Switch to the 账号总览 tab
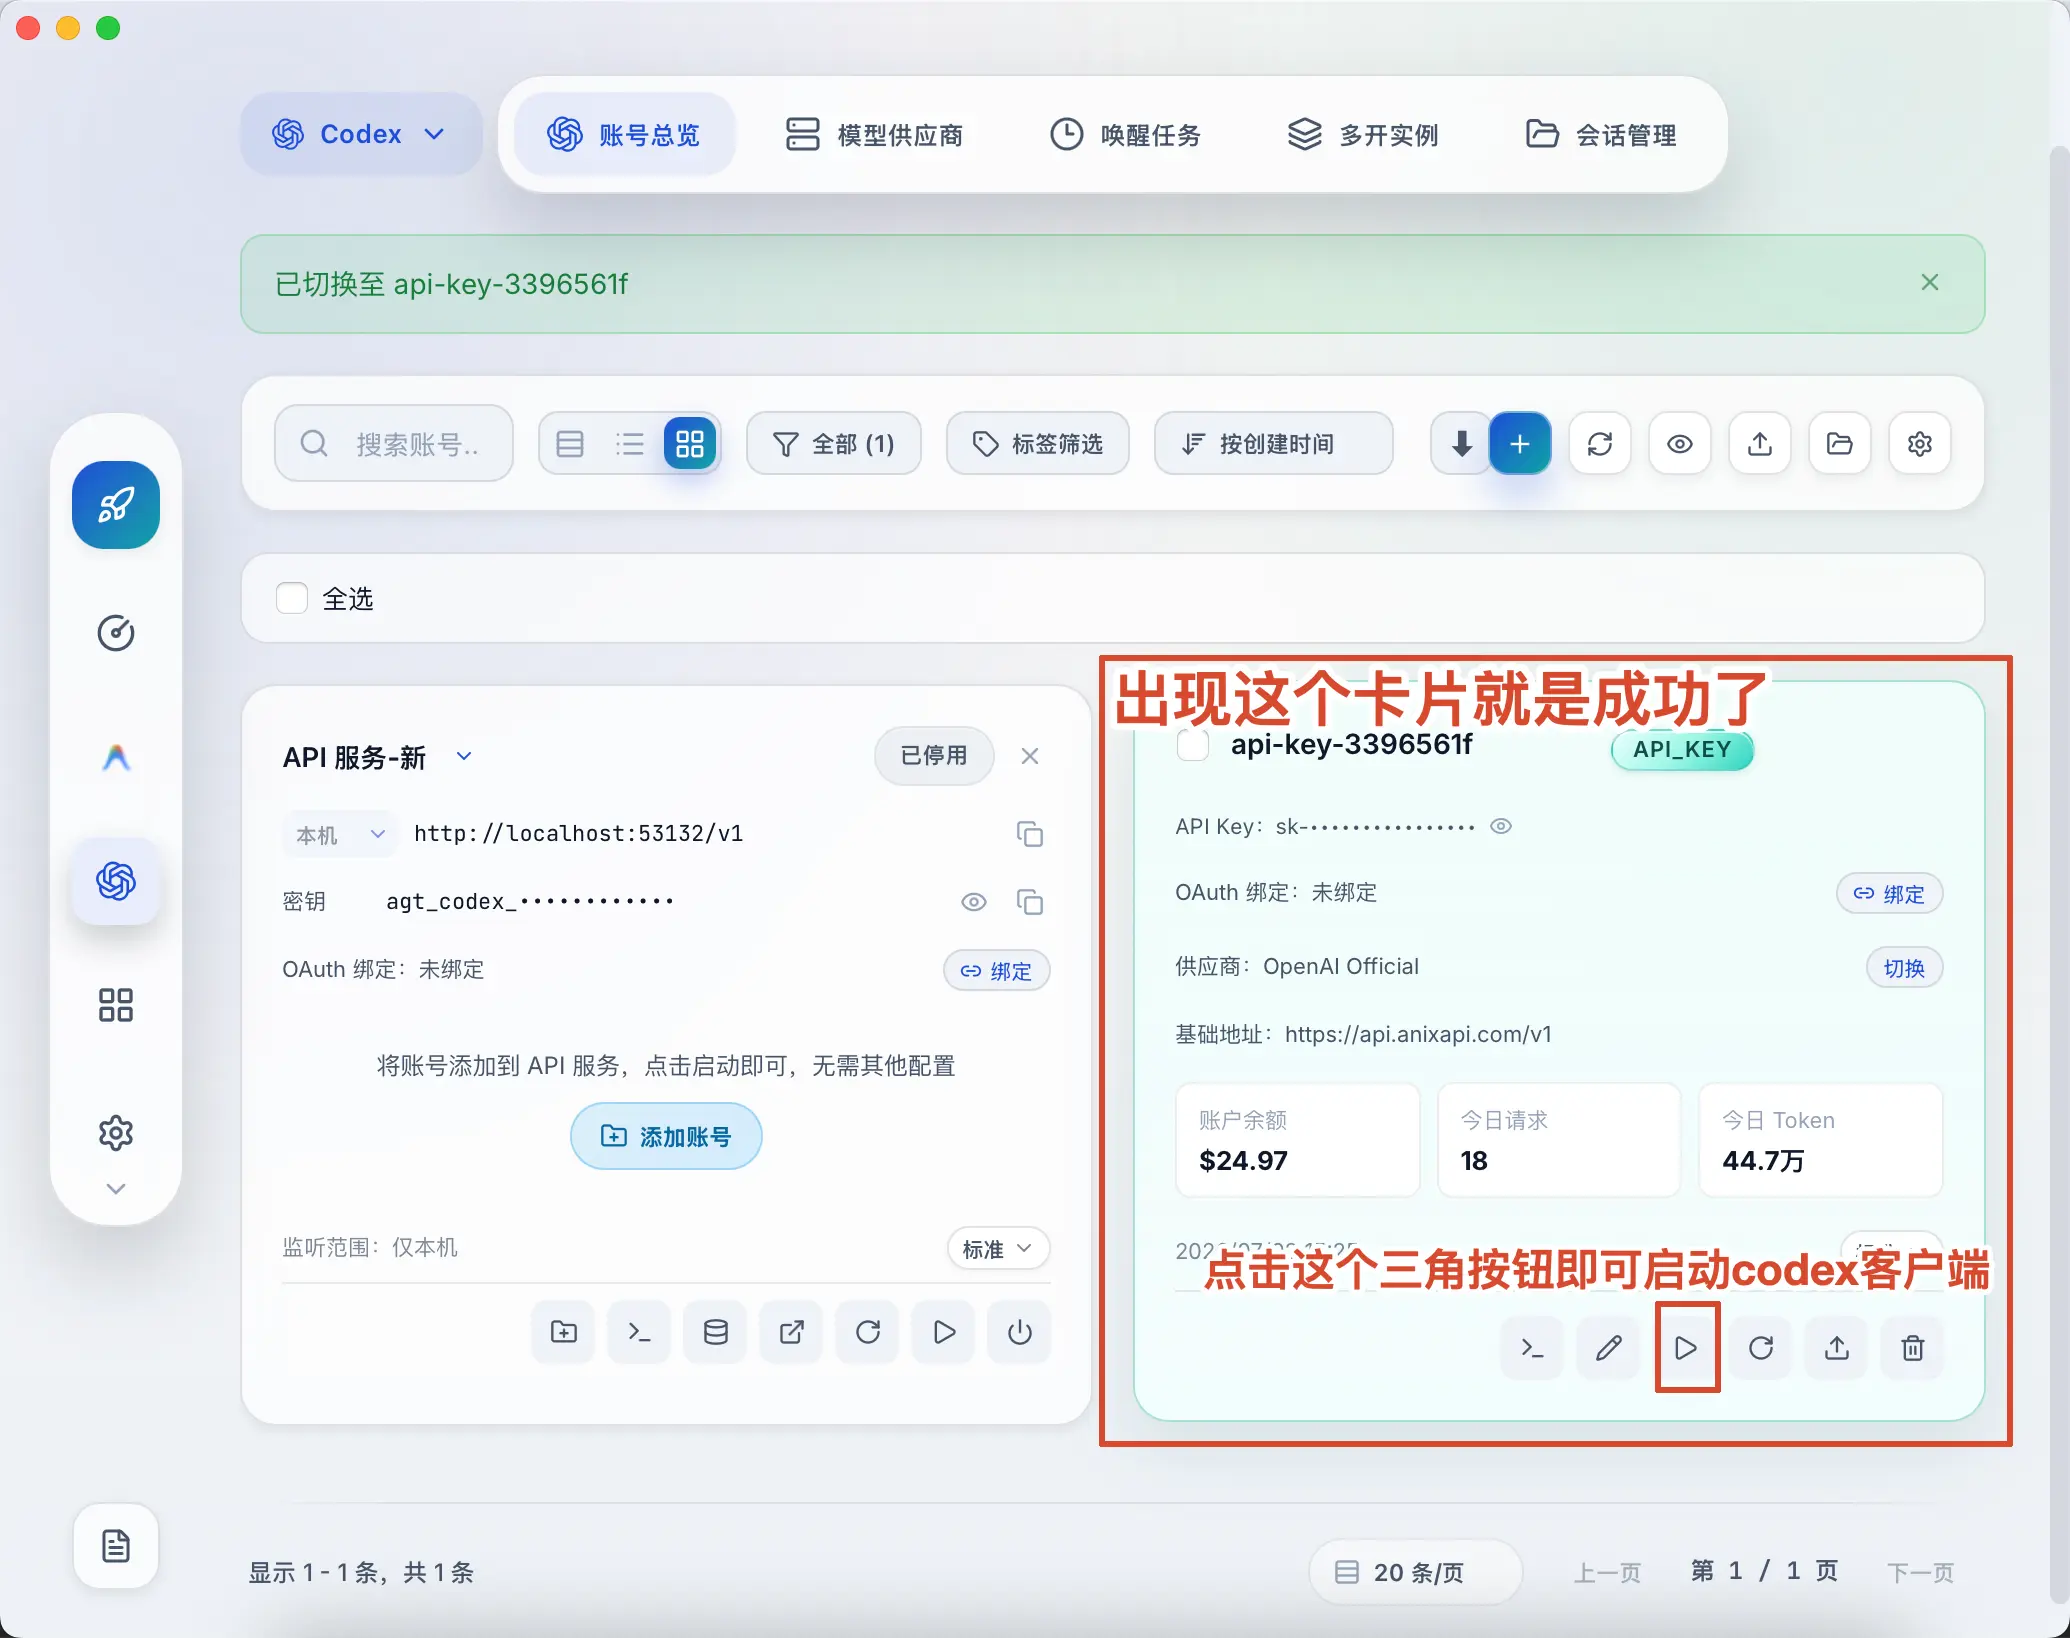This screenshot has height=1638, width=2070. click(624, 134)
